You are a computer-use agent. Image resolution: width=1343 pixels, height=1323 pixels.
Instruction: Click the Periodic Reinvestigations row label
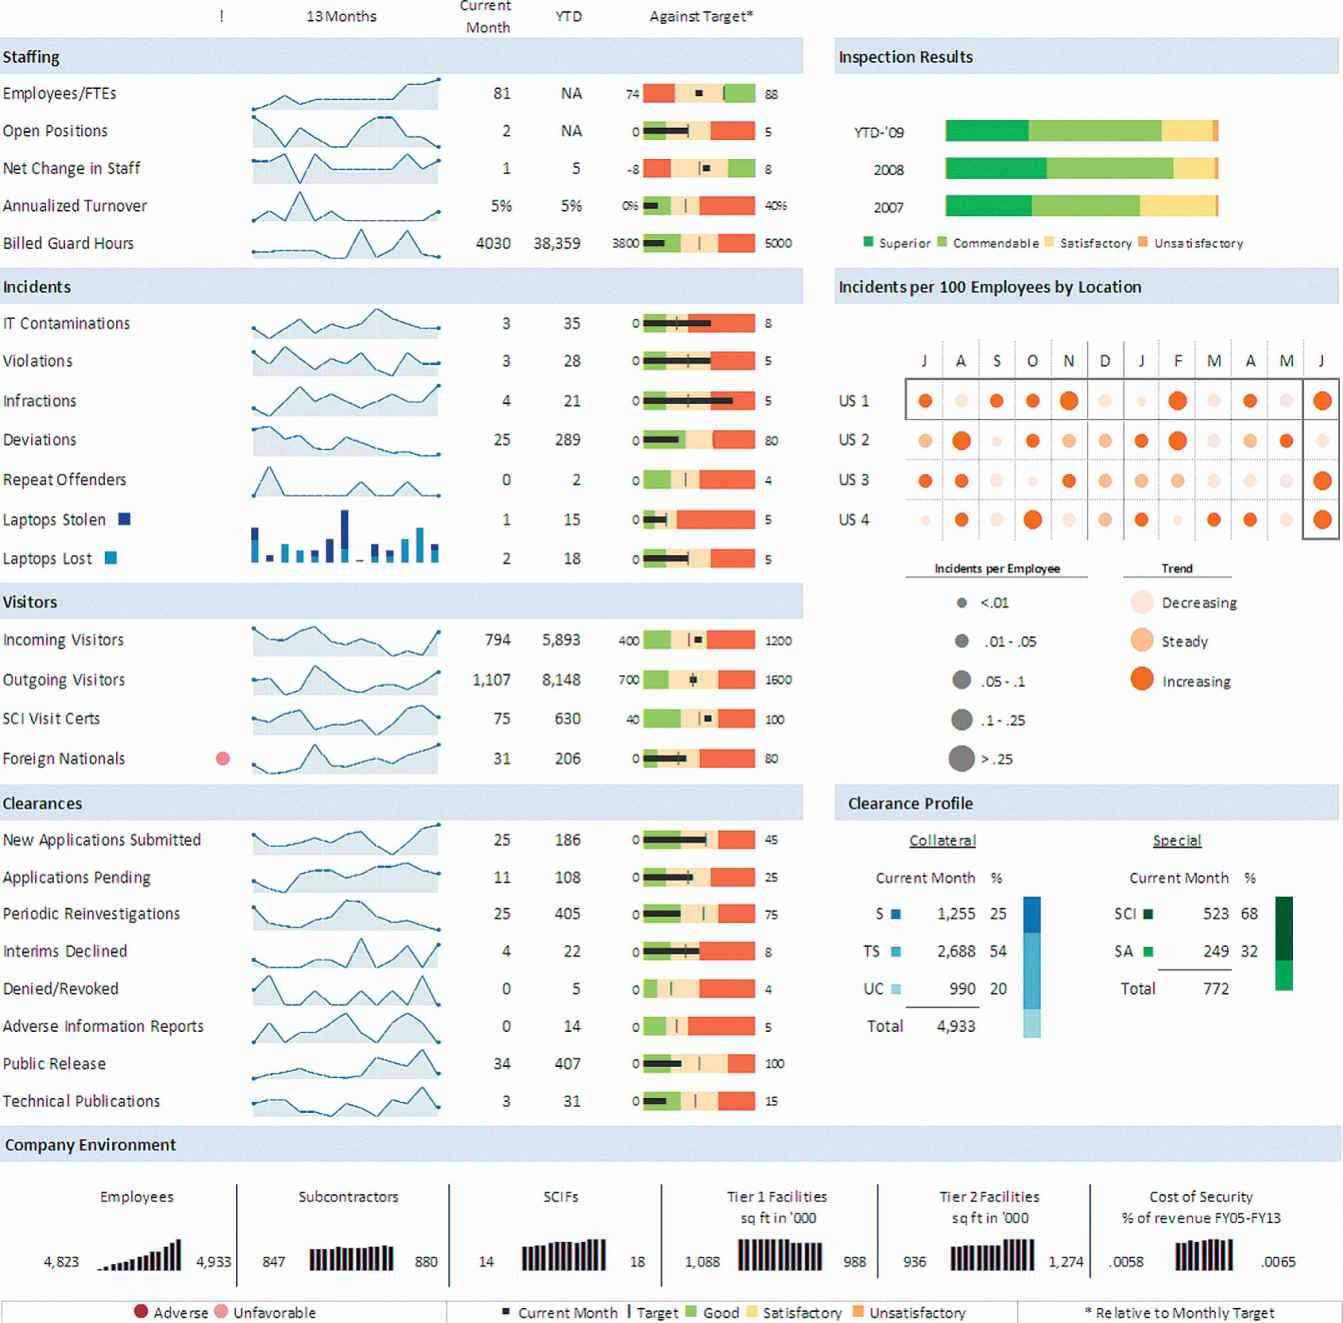point(91,914)
